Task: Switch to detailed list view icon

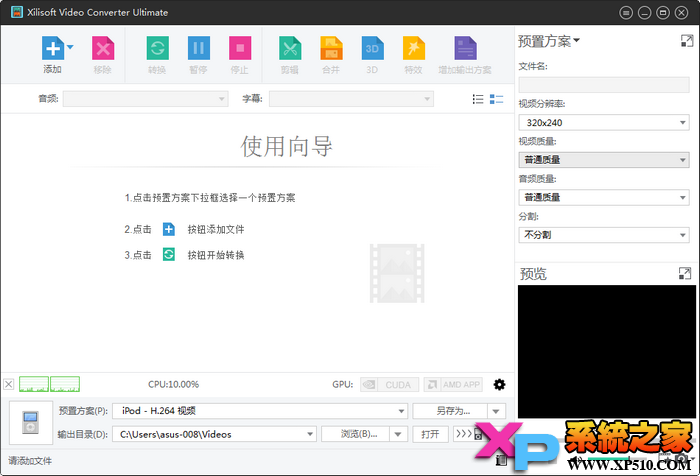Action: pyautogui.click(x=496, y=99)
